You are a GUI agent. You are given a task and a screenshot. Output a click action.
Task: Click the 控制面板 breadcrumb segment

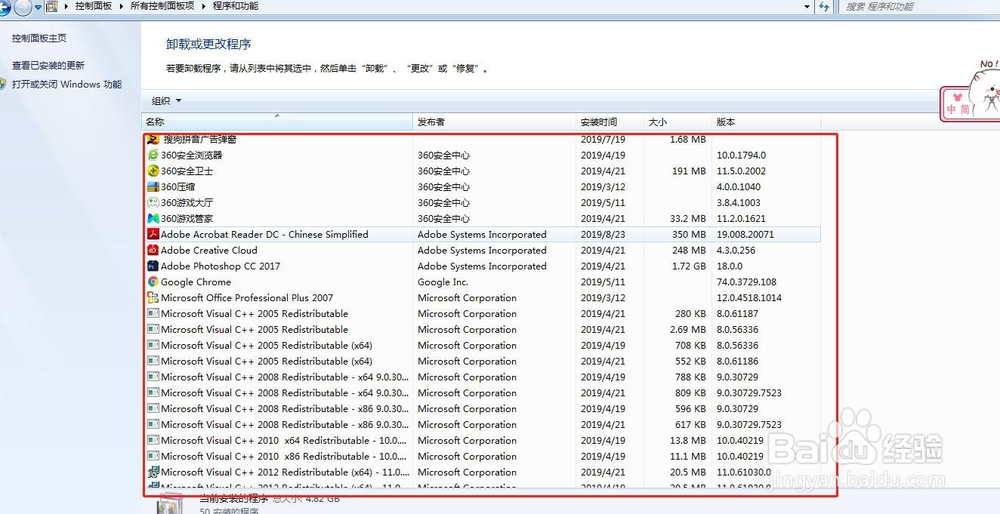pyautogui.click(x=93, y=6)
